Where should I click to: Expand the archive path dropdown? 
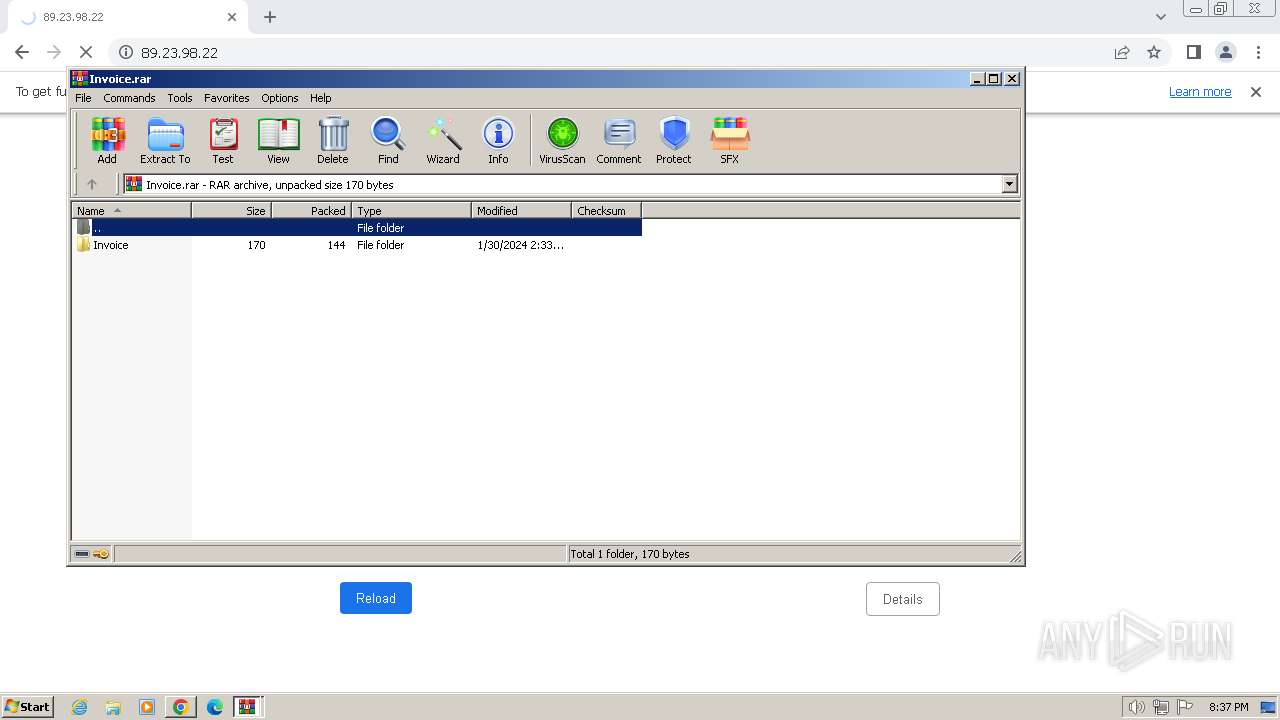coord(1009,184)
